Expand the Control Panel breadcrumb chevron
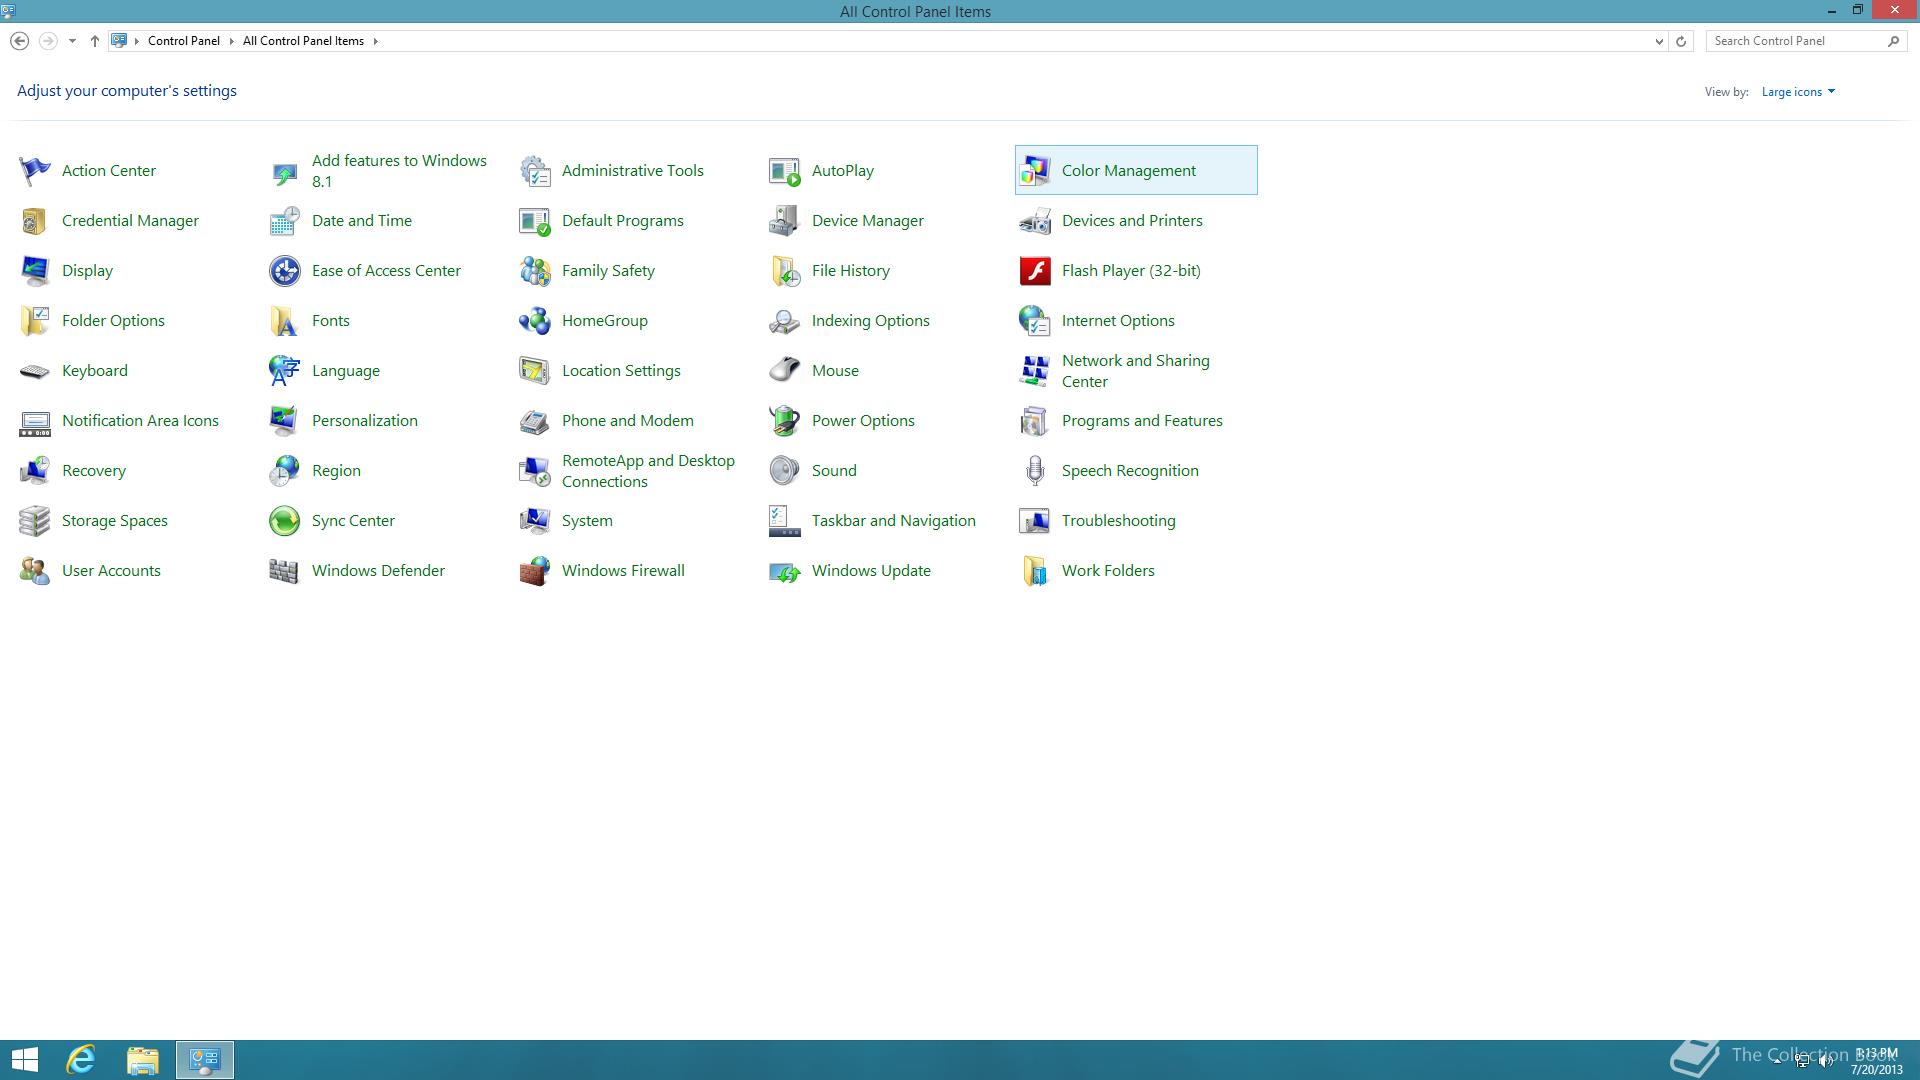This screenshot has width=1920, height=1080. [x=231, y=41]
